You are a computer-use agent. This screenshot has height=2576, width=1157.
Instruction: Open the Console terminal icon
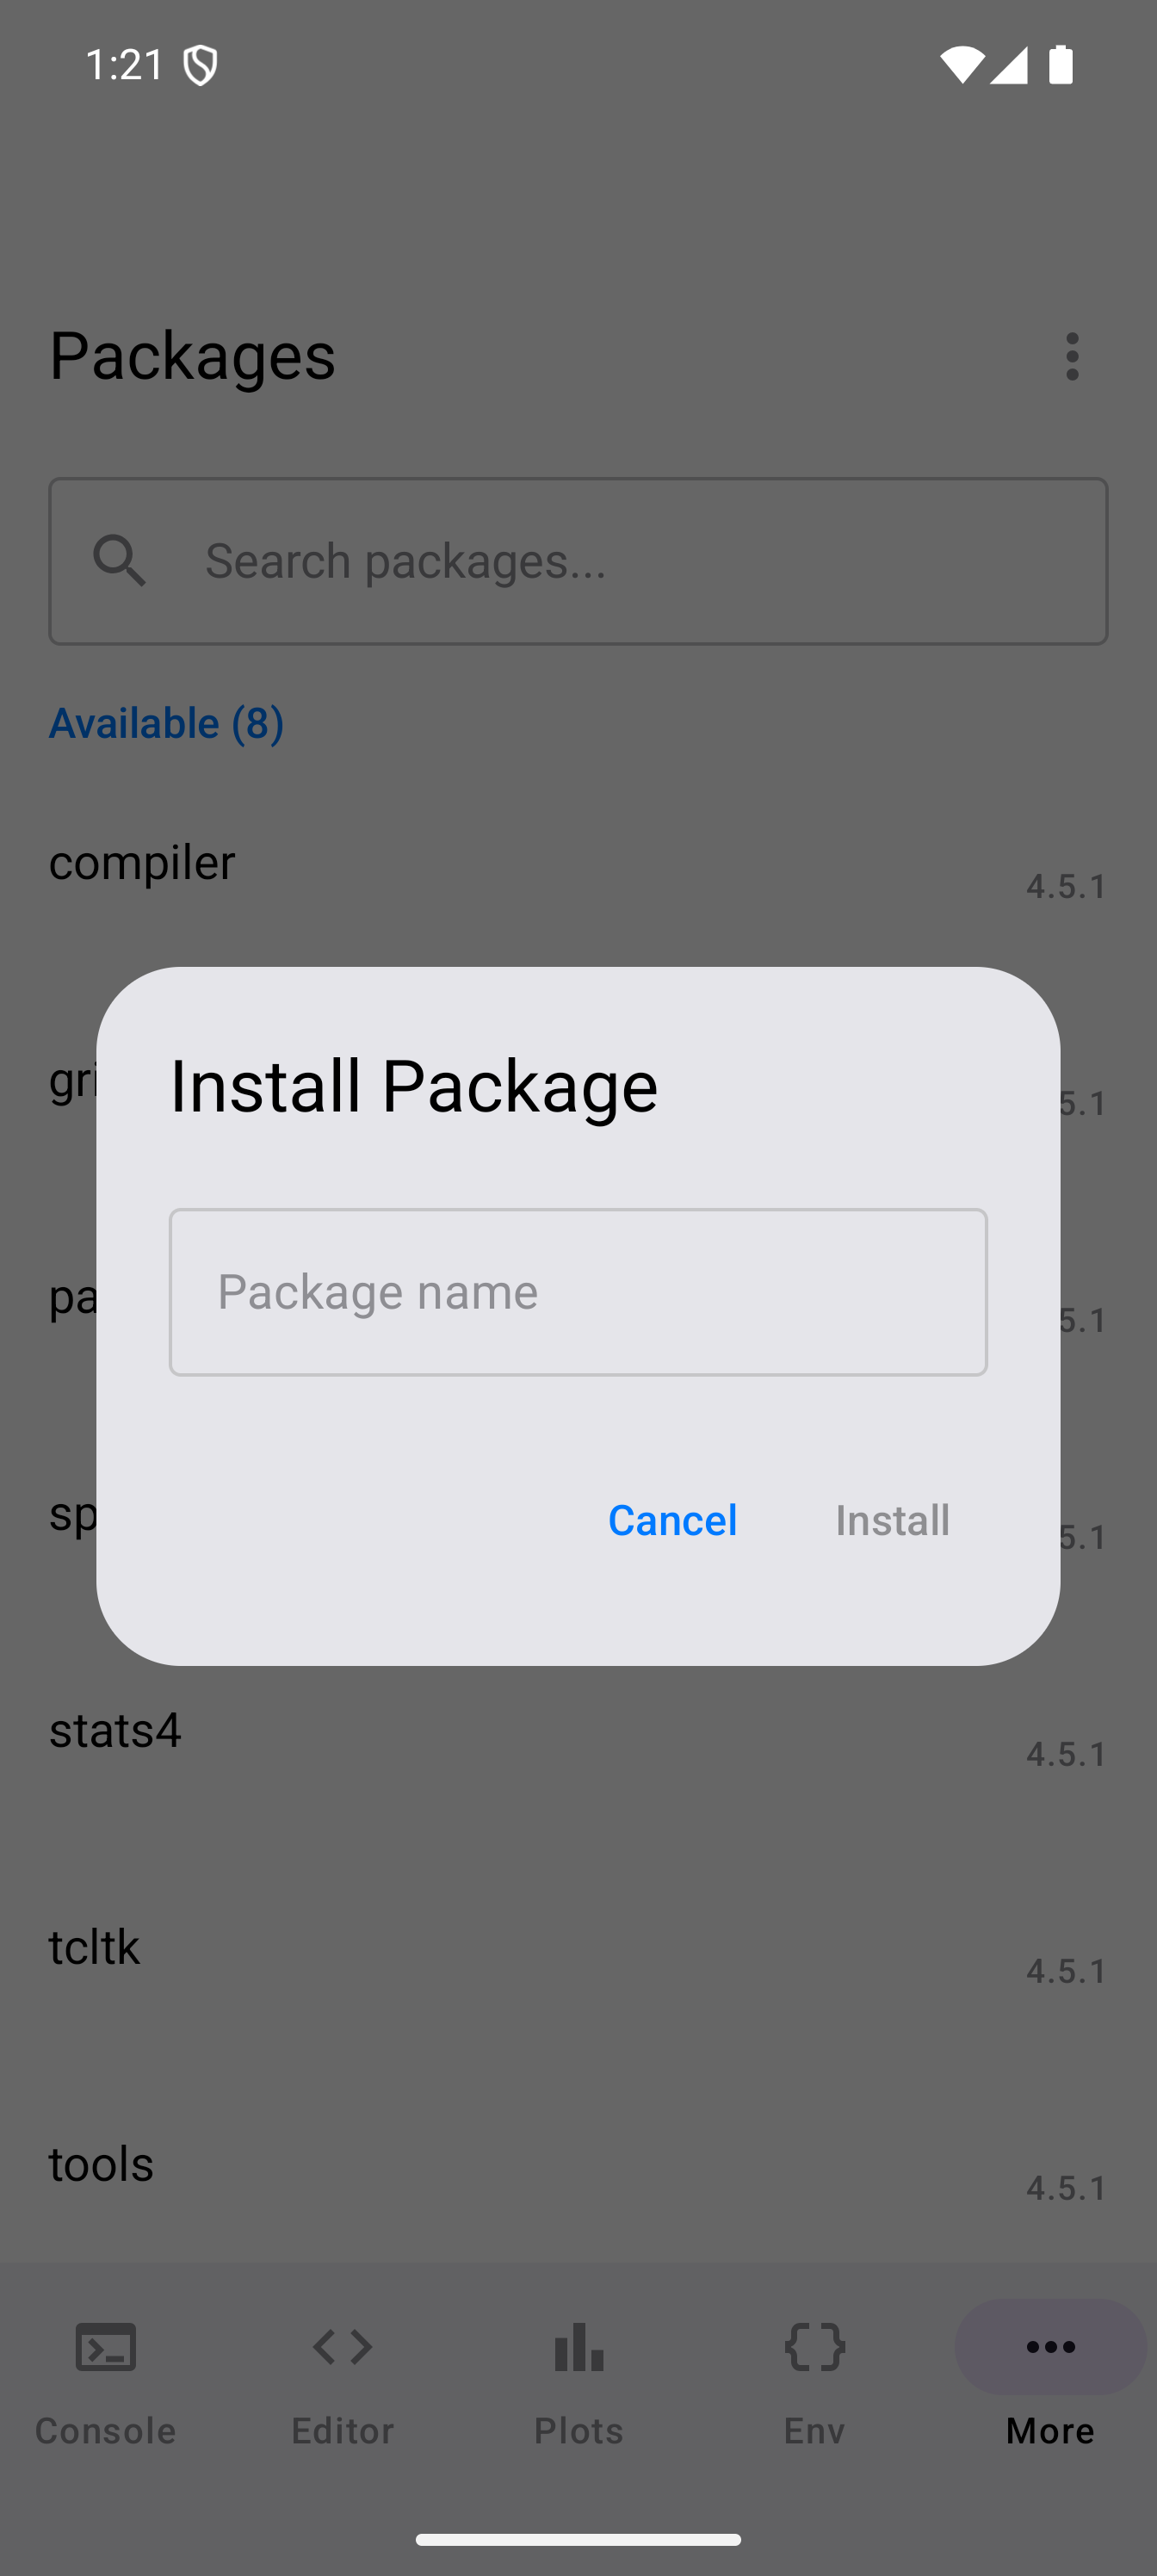pos(105,2346)
